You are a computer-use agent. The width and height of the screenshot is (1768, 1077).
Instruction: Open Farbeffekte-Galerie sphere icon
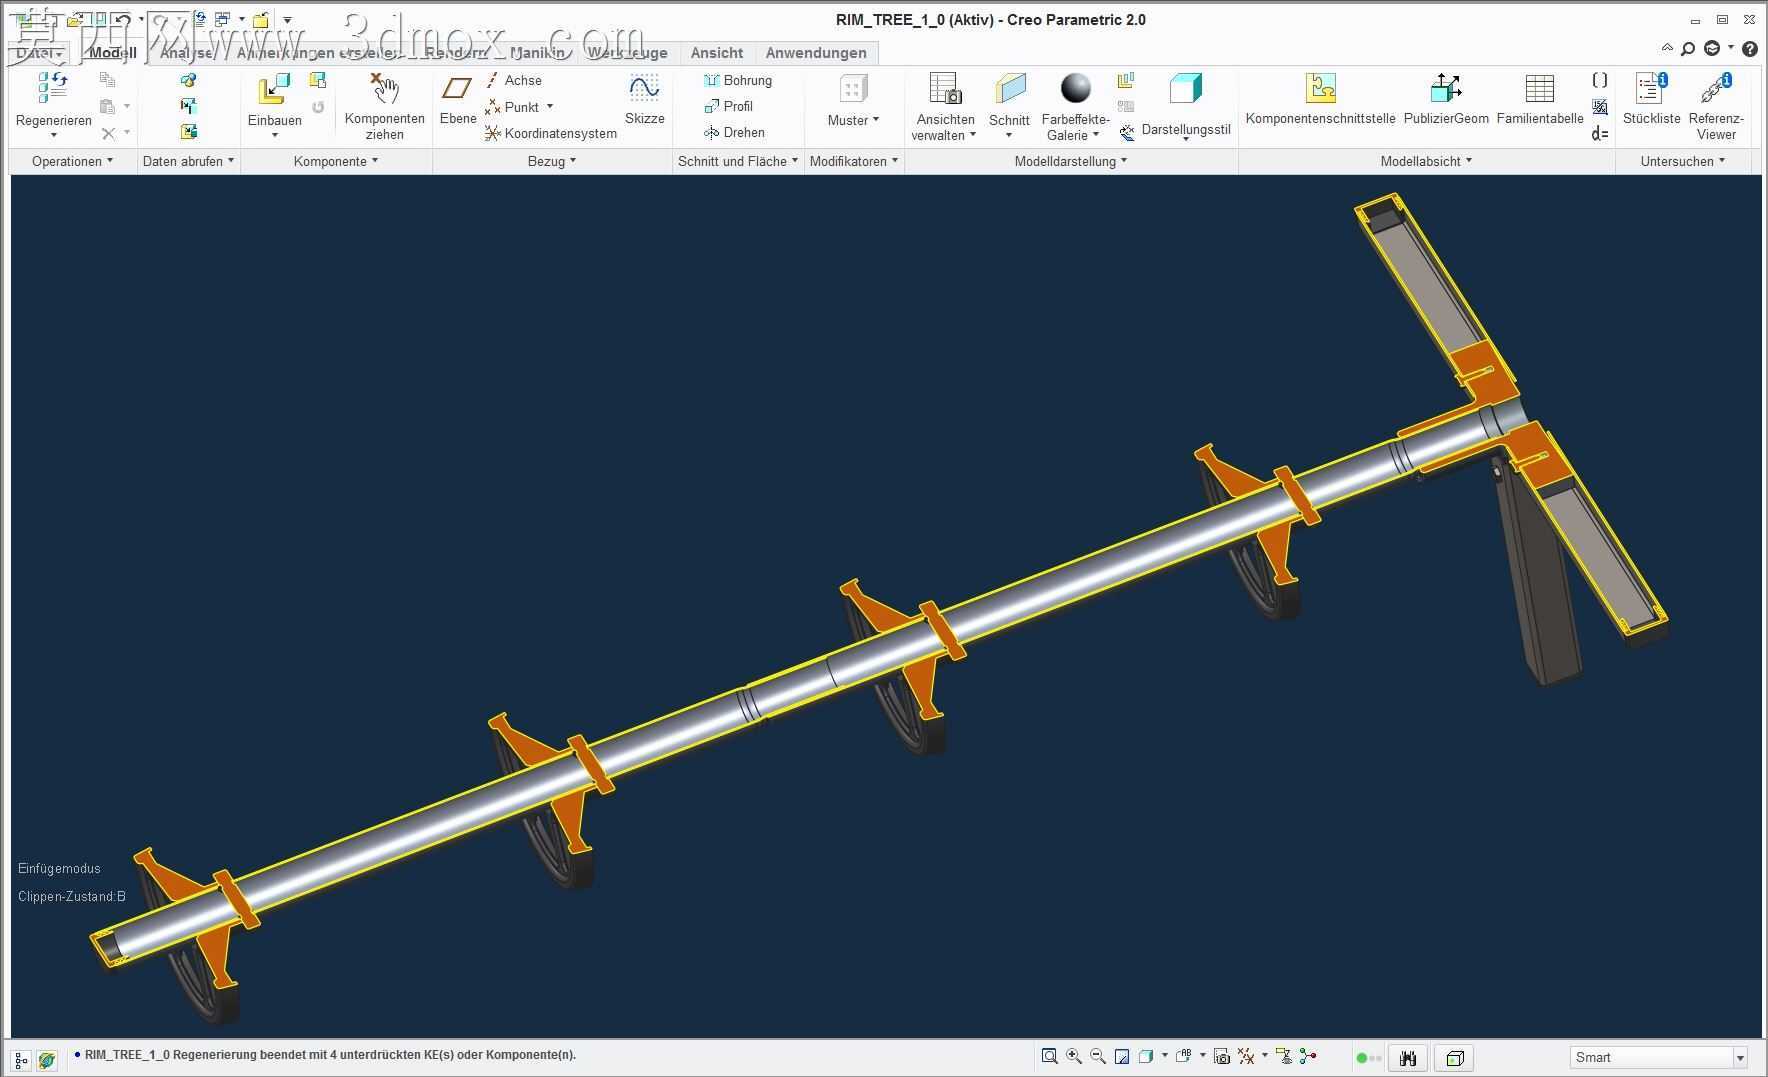(x=1076, y=88)
